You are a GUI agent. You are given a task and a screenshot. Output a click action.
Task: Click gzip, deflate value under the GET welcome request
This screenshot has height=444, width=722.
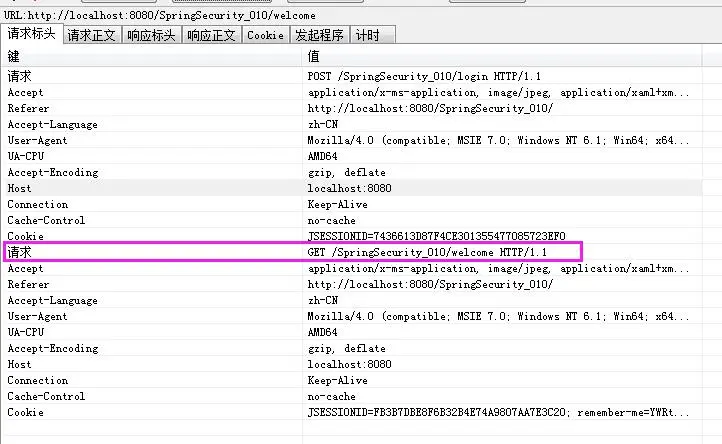click(347, 348)
